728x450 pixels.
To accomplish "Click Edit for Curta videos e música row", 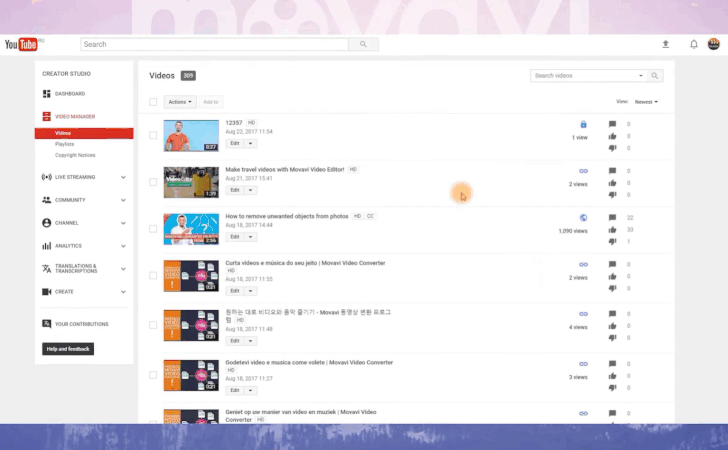I will pyautogui.click(x=235, y=291).
